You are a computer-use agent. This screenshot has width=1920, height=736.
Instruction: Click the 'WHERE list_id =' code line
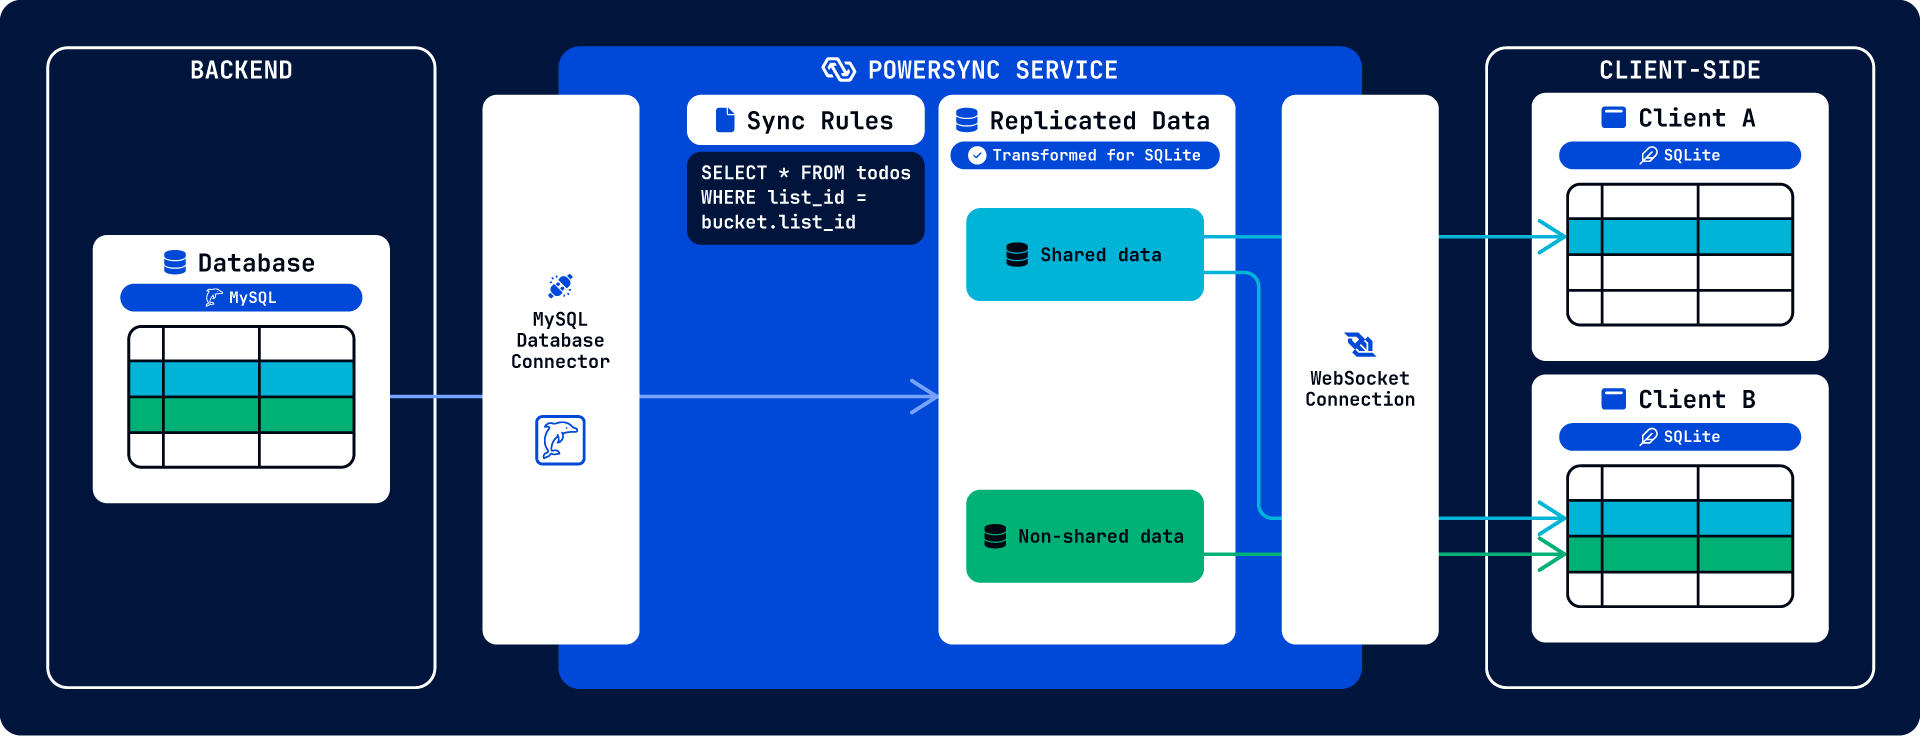(783, 198)
